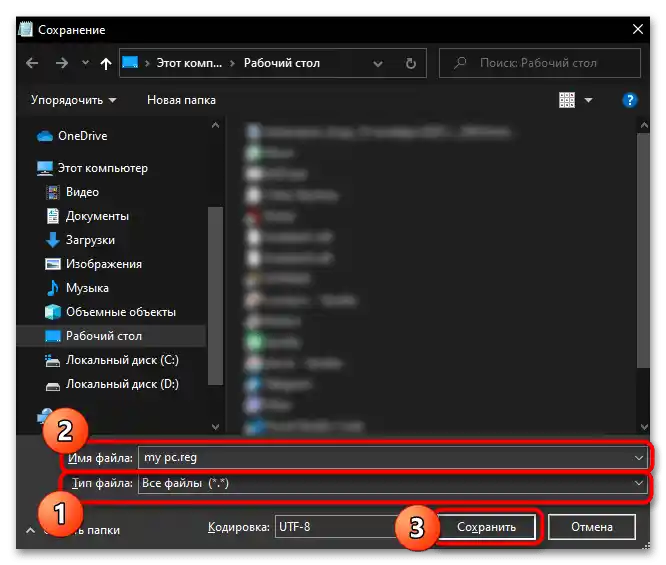The height and width of the screenshot is (565, 666).
Task: Click the drive icon for disk C:
Action: click(53, 361)
